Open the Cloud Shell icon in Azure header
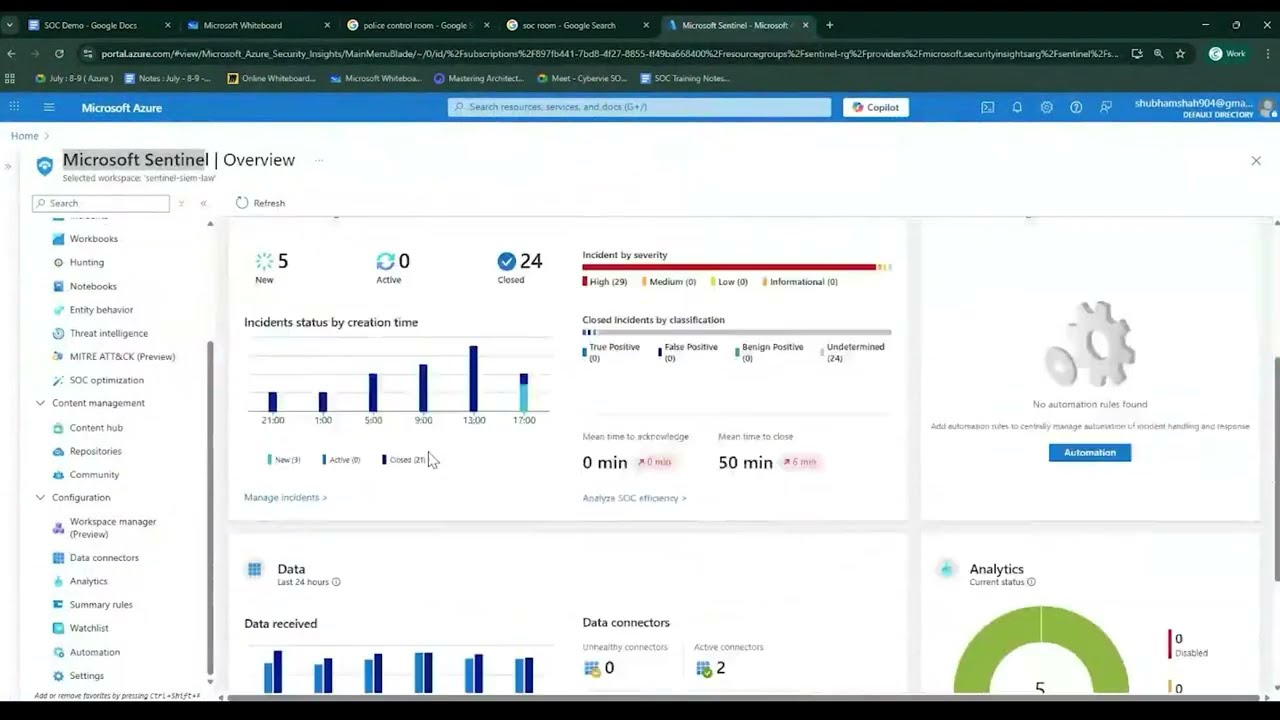The width and height of the screenshot is (1280, 720). click(x=987, y=107)
